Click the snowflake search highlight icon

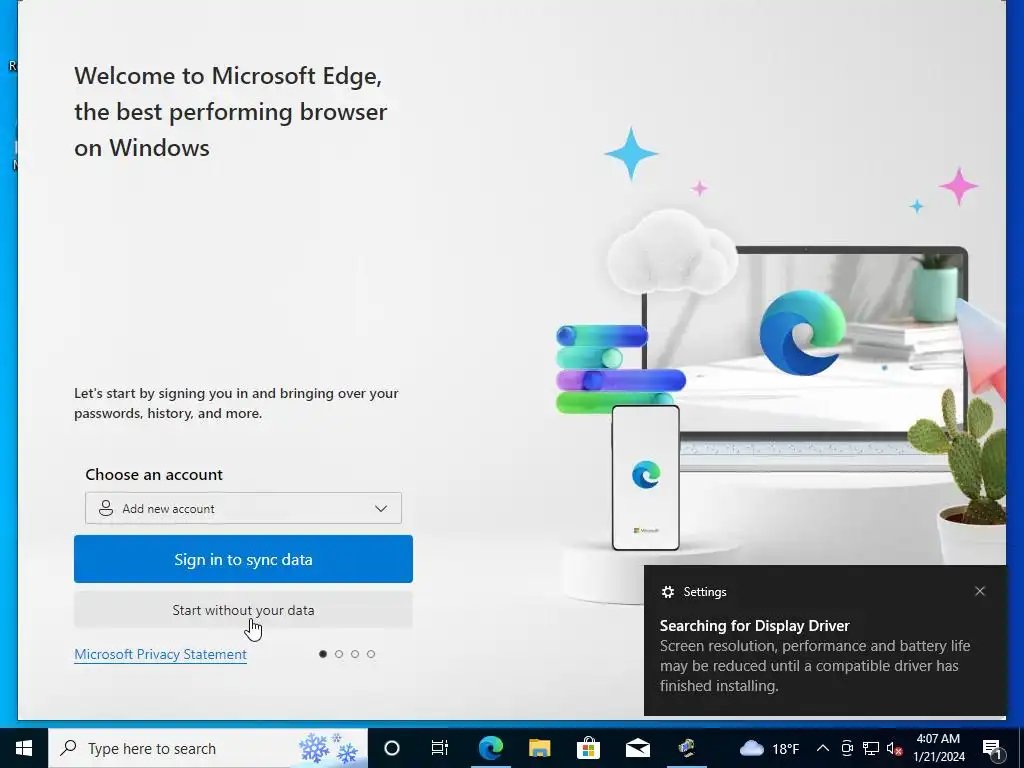coord(329,748)
